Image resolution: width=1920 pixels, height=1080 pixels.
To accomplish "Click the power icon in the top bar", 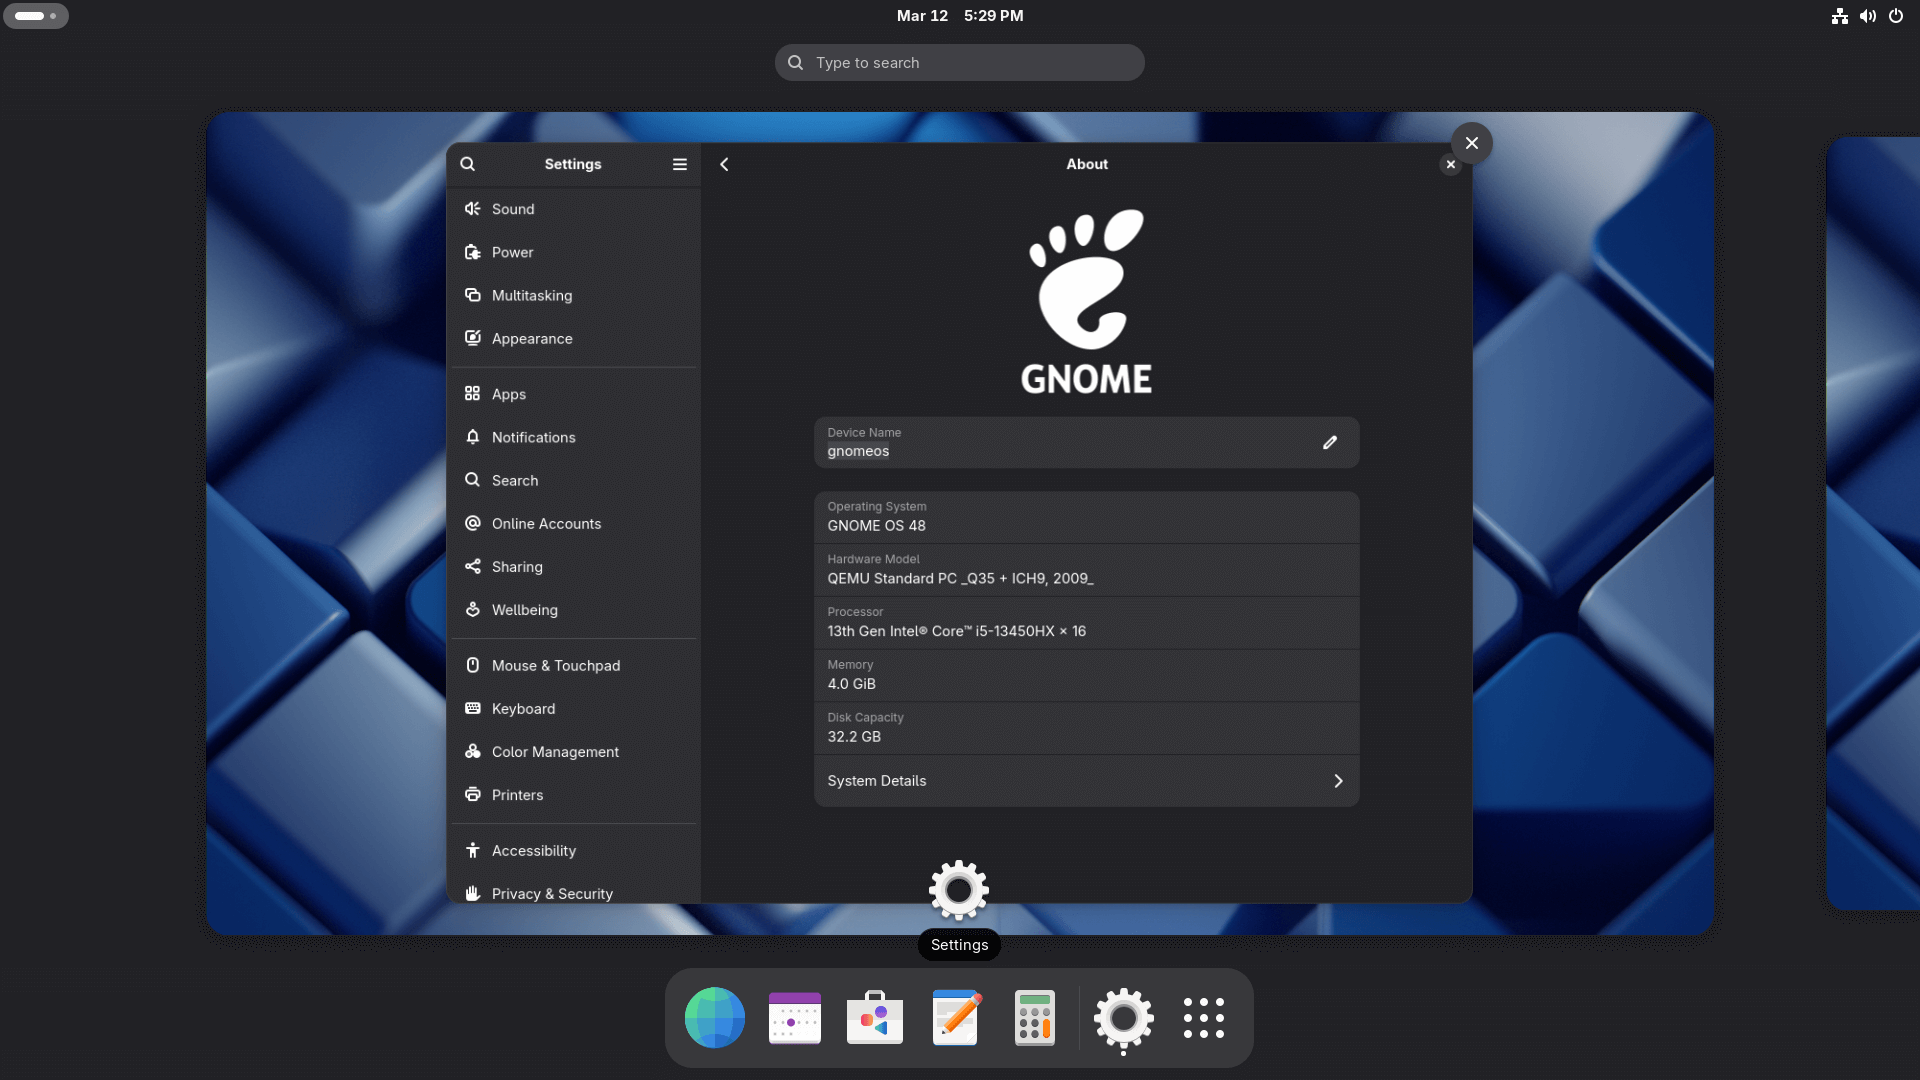I will (1896, 16).
